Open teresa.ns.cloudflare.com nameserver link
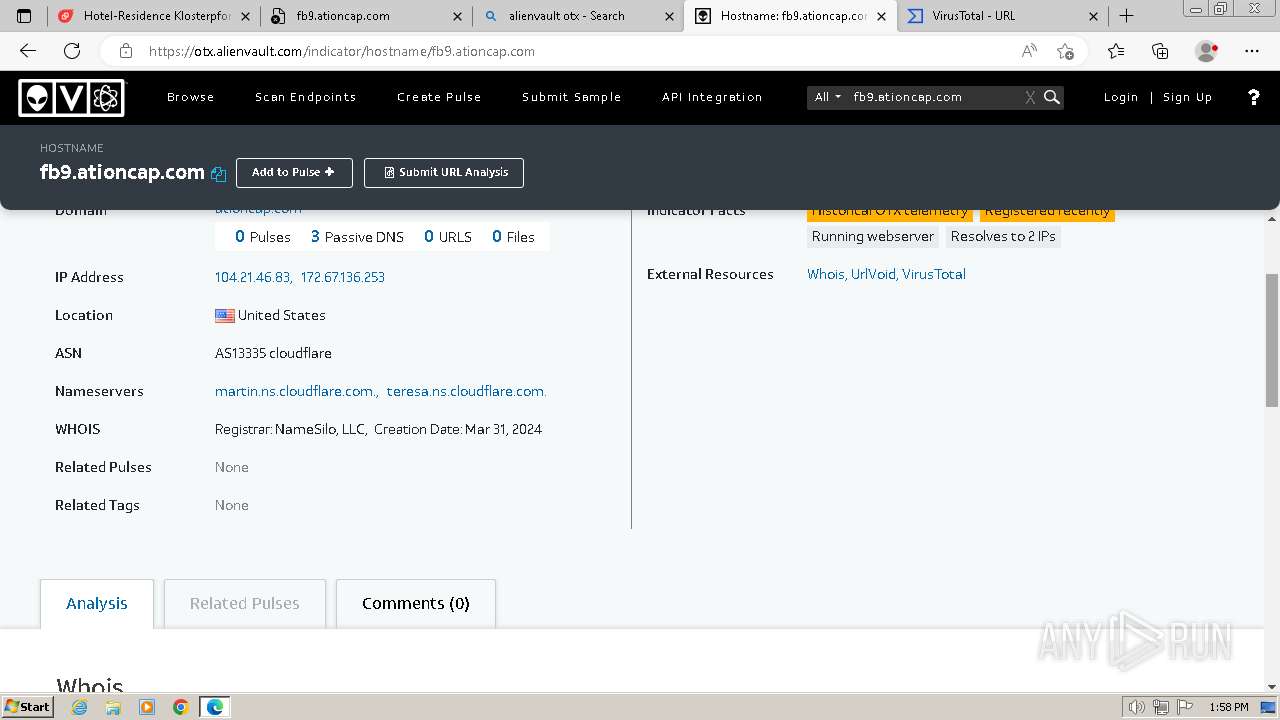Screen dimensions: 1280x720 click(x=467, y=391)
